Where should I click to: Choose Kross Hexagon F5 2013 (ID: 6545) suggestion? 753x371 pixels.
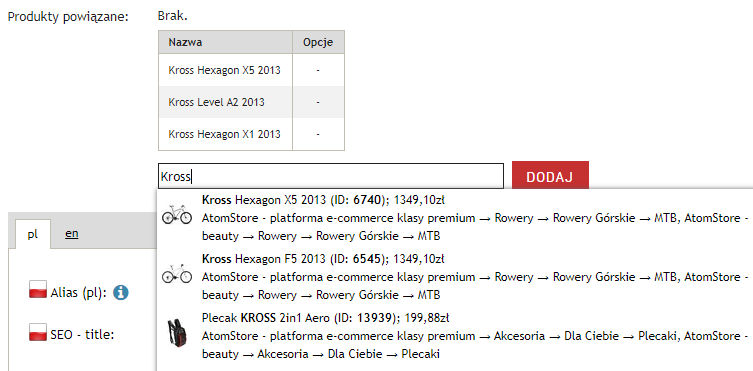pos(454,276)
